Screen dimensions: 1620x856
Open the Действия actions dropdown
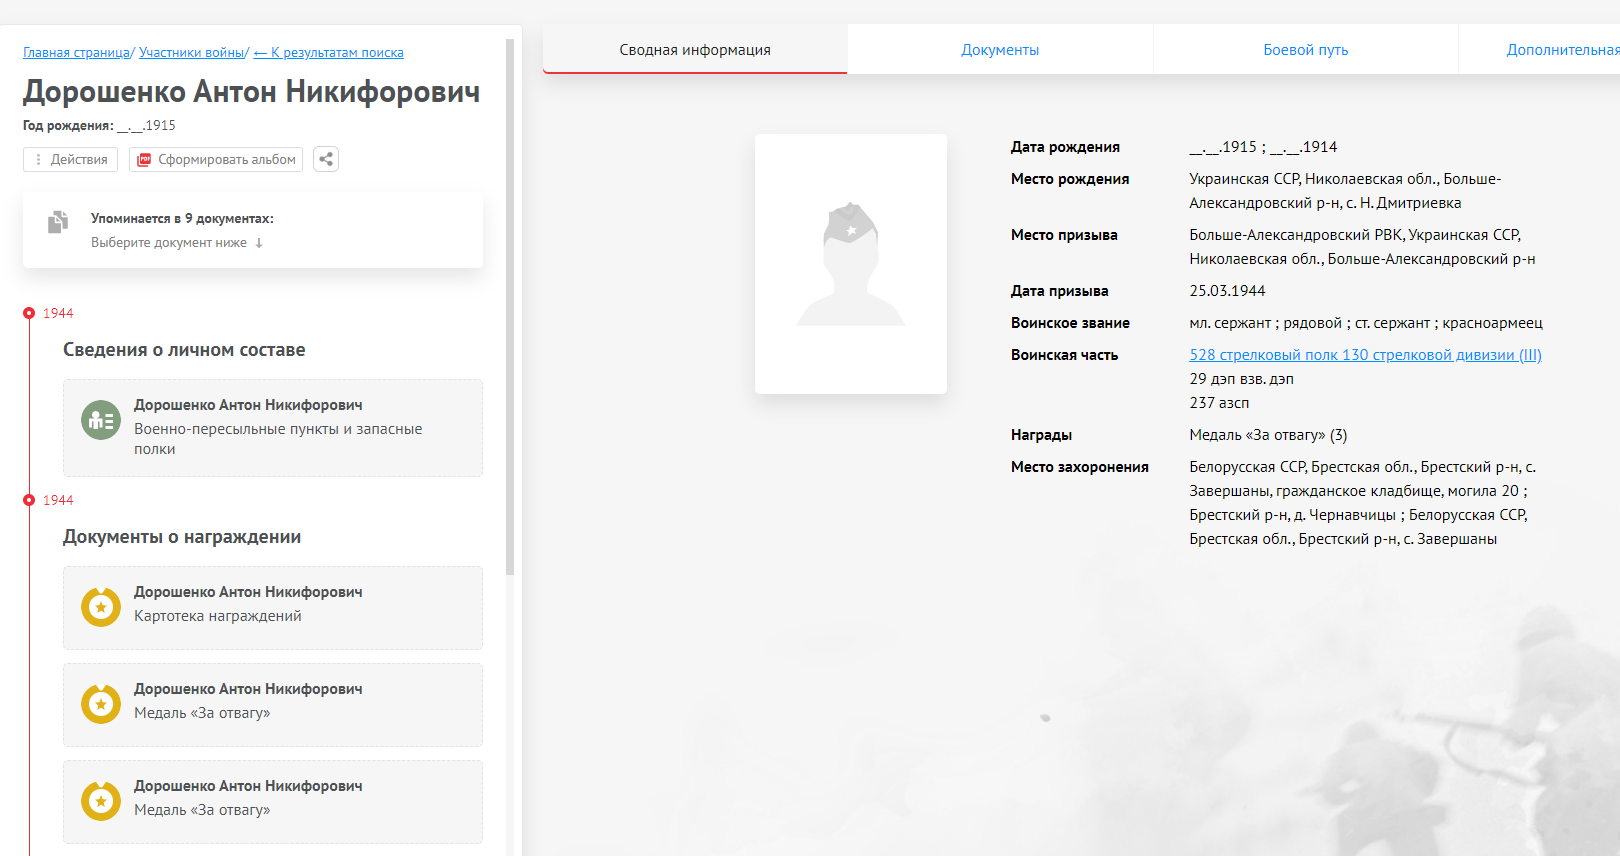(70, 160)
